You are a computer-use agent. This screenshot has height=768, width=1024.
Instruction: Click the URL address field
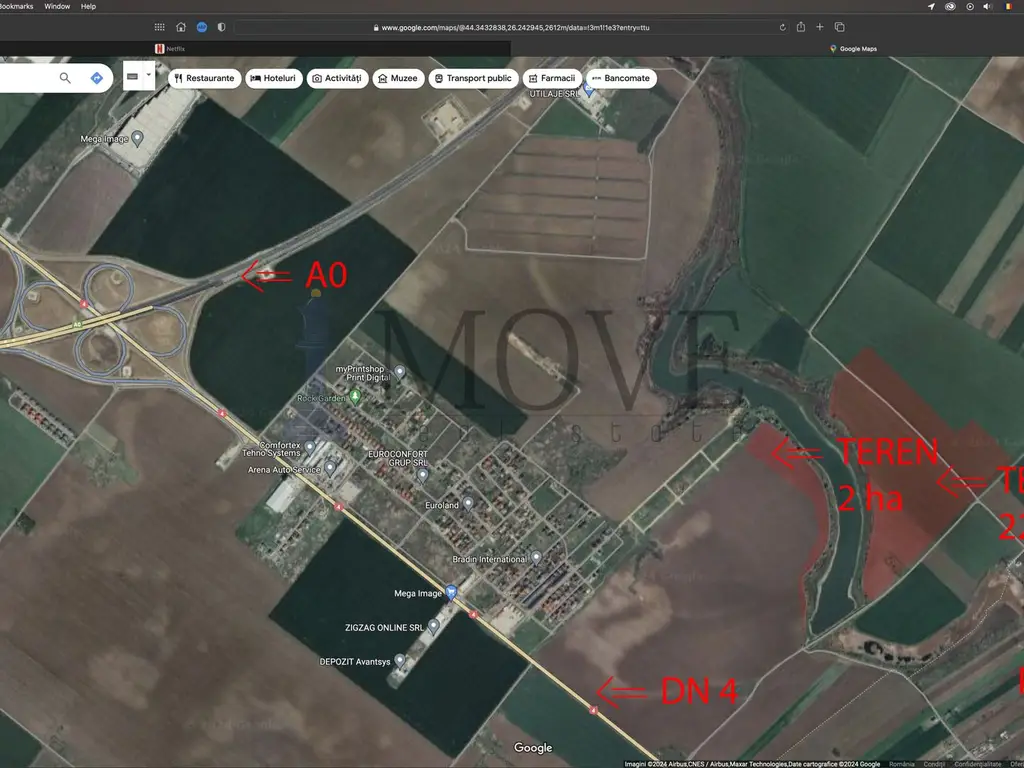[x=511, y=27]
